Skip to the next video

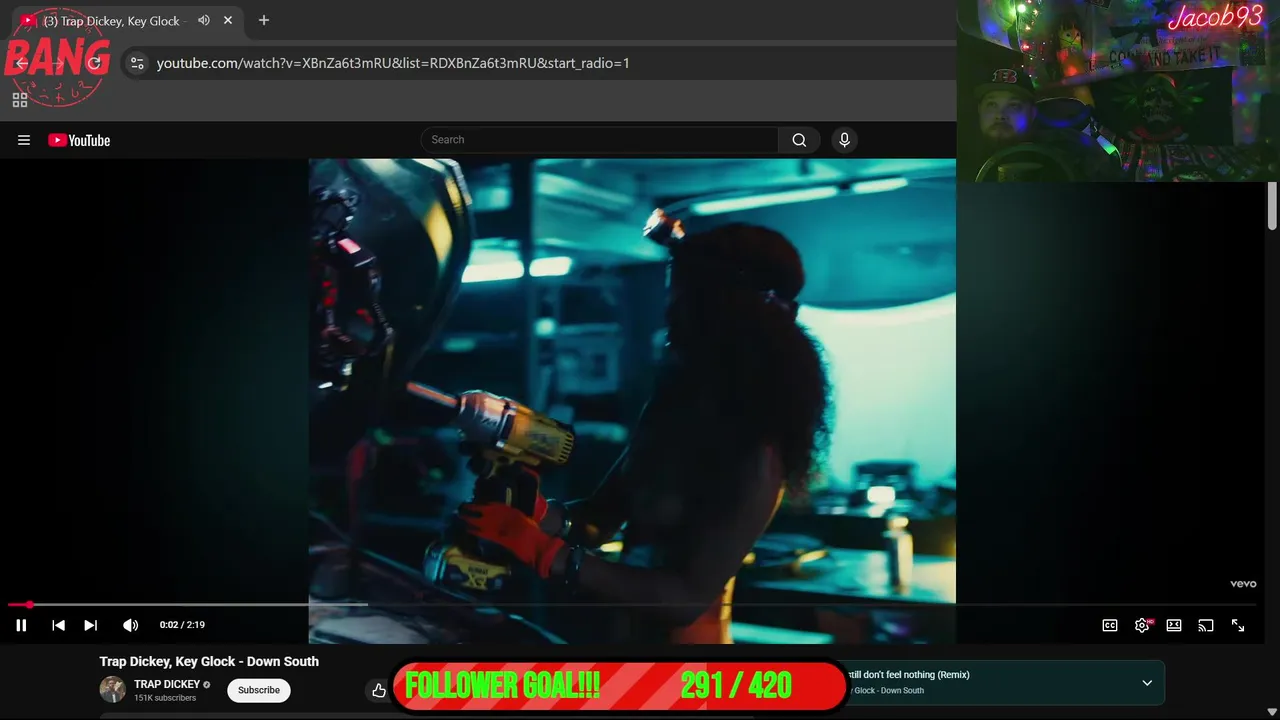pyautogui.click(x=90, y=625)
